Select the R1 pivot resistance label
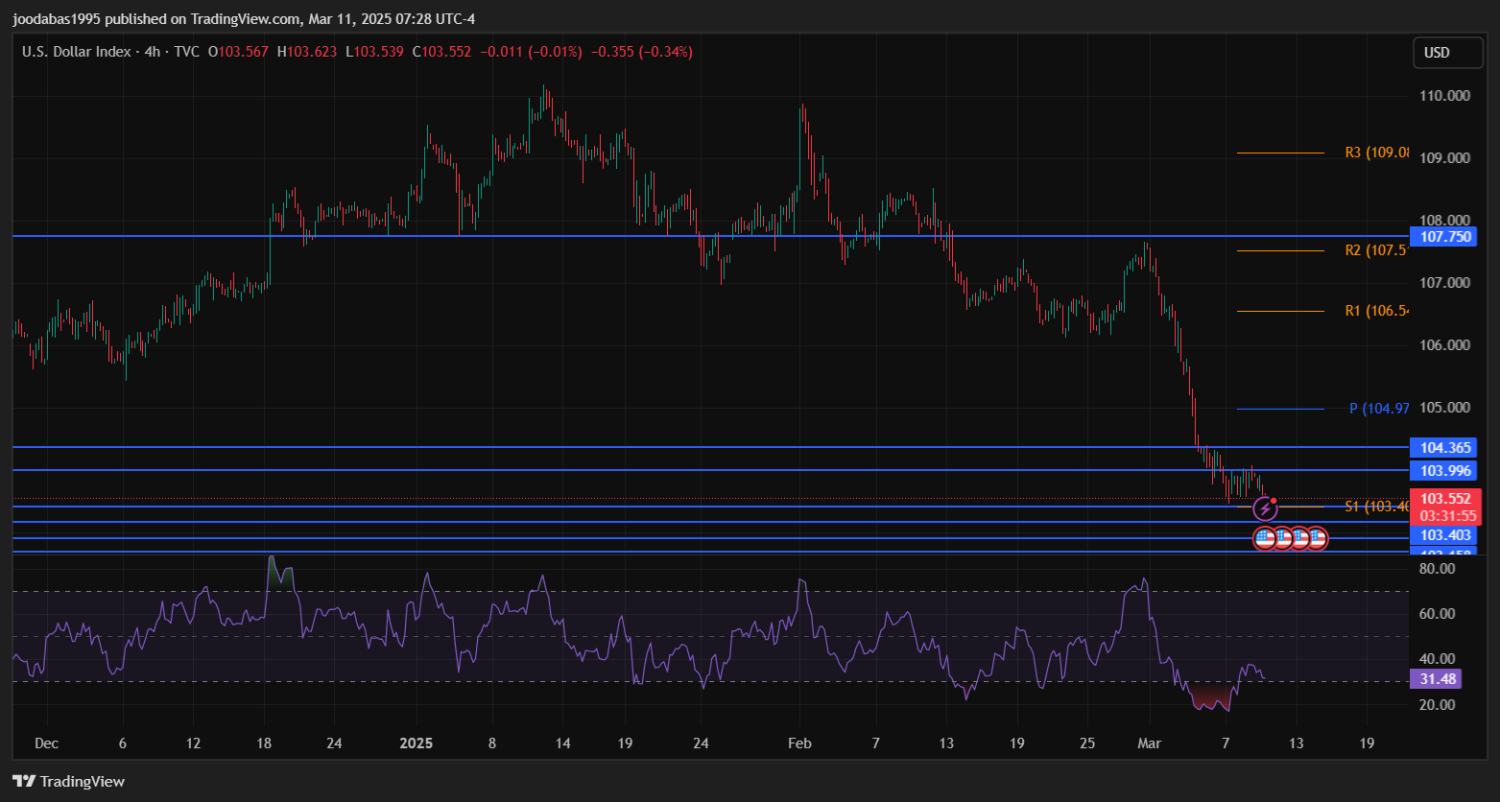Screen dimensions: 1500x802 [x=1376, y=311]
